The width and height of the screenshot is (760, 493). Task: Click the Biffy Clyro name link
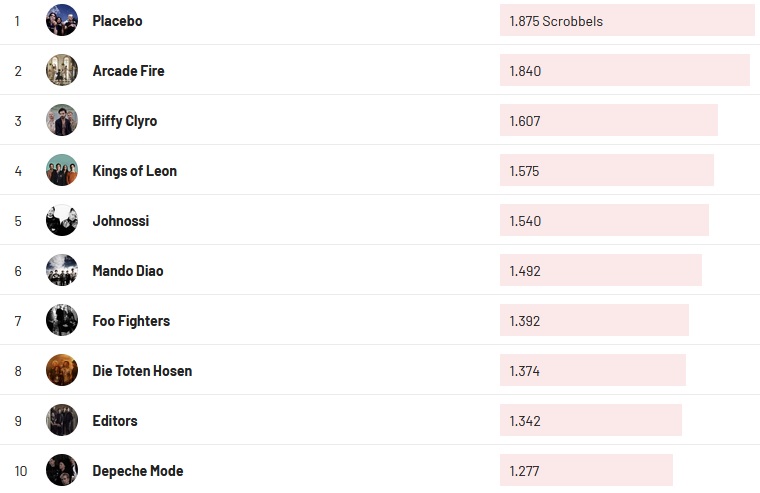124,121
